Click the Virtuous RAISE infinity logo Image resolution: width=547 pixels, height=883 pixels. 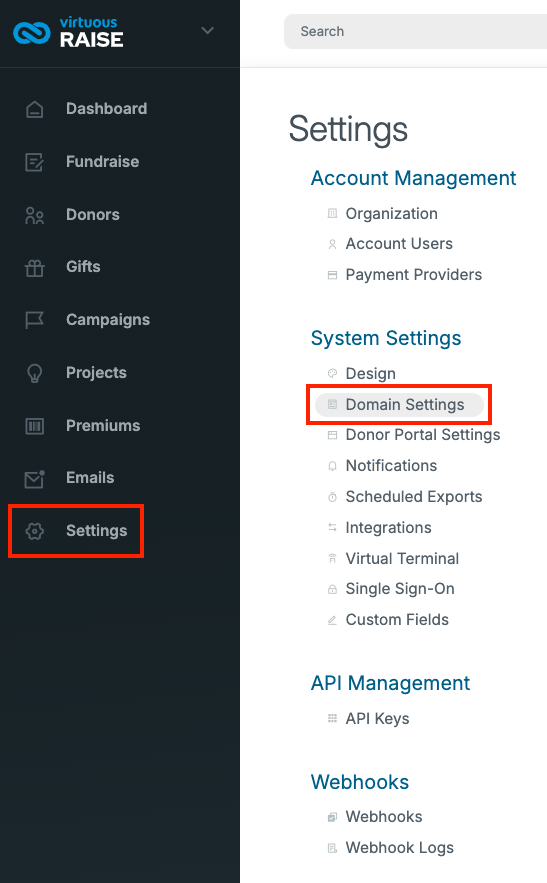[x=32, y=32]
